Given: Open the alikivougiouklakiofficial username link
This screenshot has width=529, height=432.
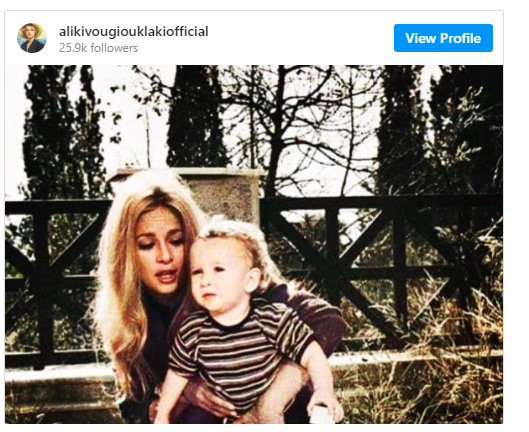Looking at the screenshot, I should click(134, 32).
